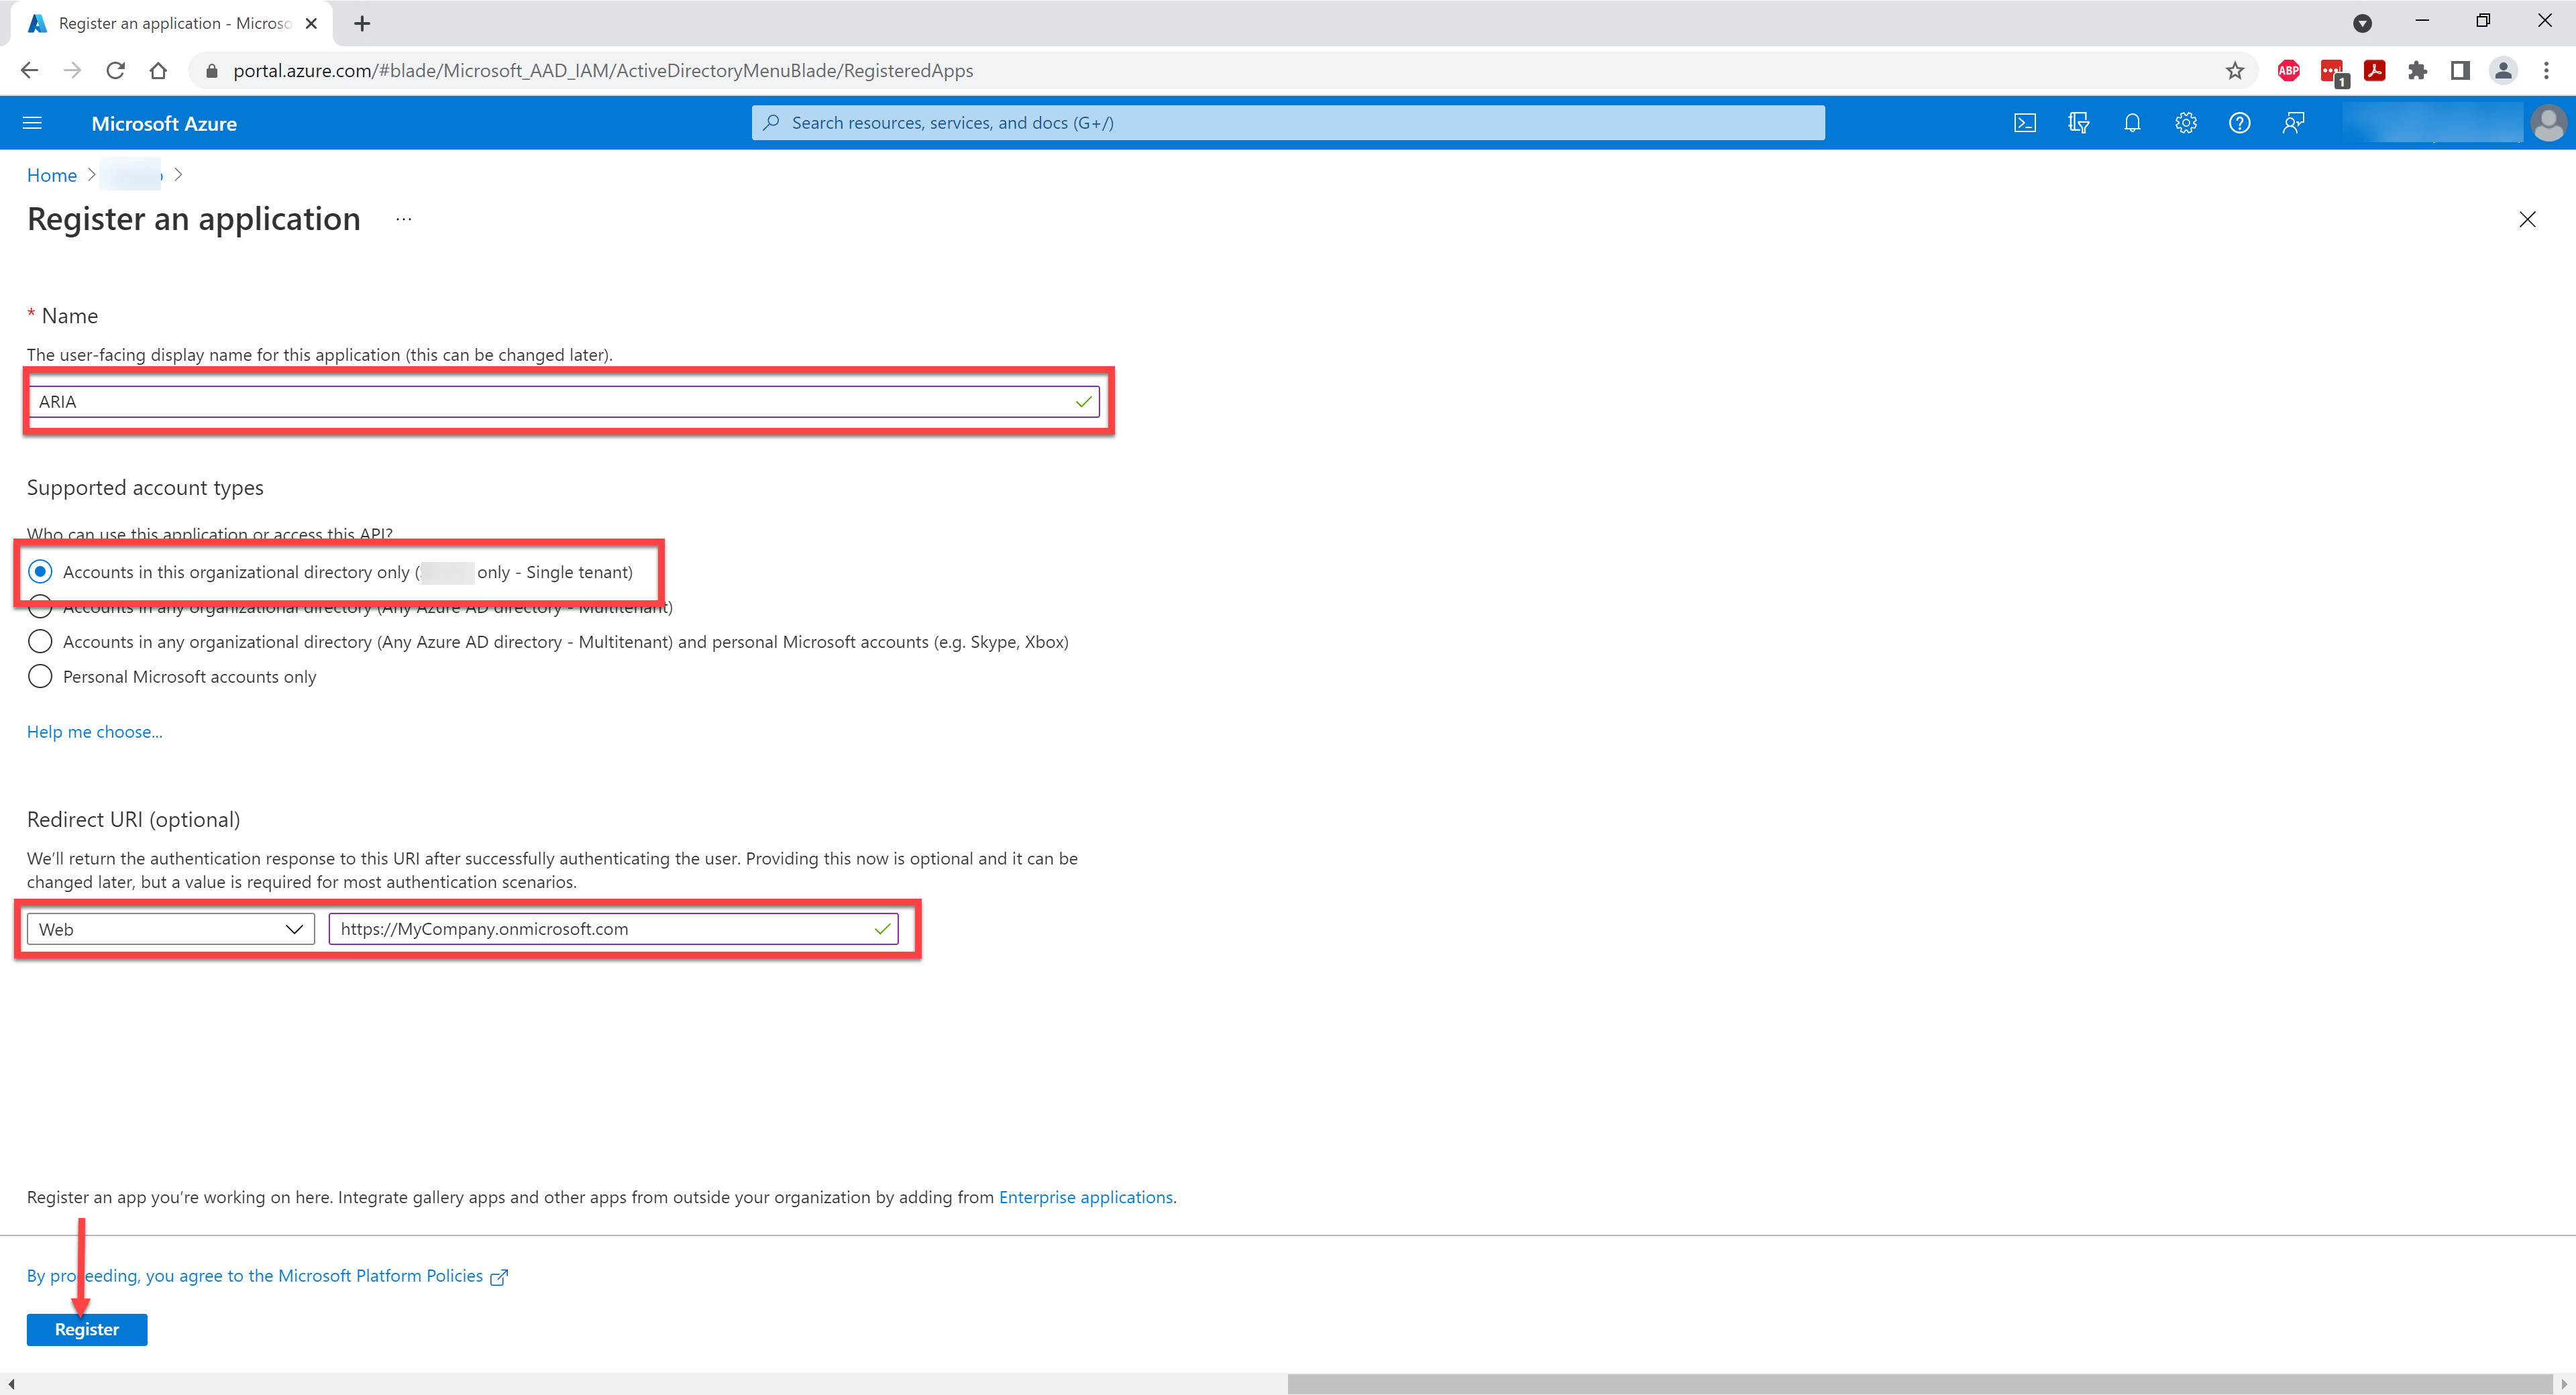The width and height of the screenshot is (2576, 1395).
Task: Open the Help me choose link
Action: 94,732
